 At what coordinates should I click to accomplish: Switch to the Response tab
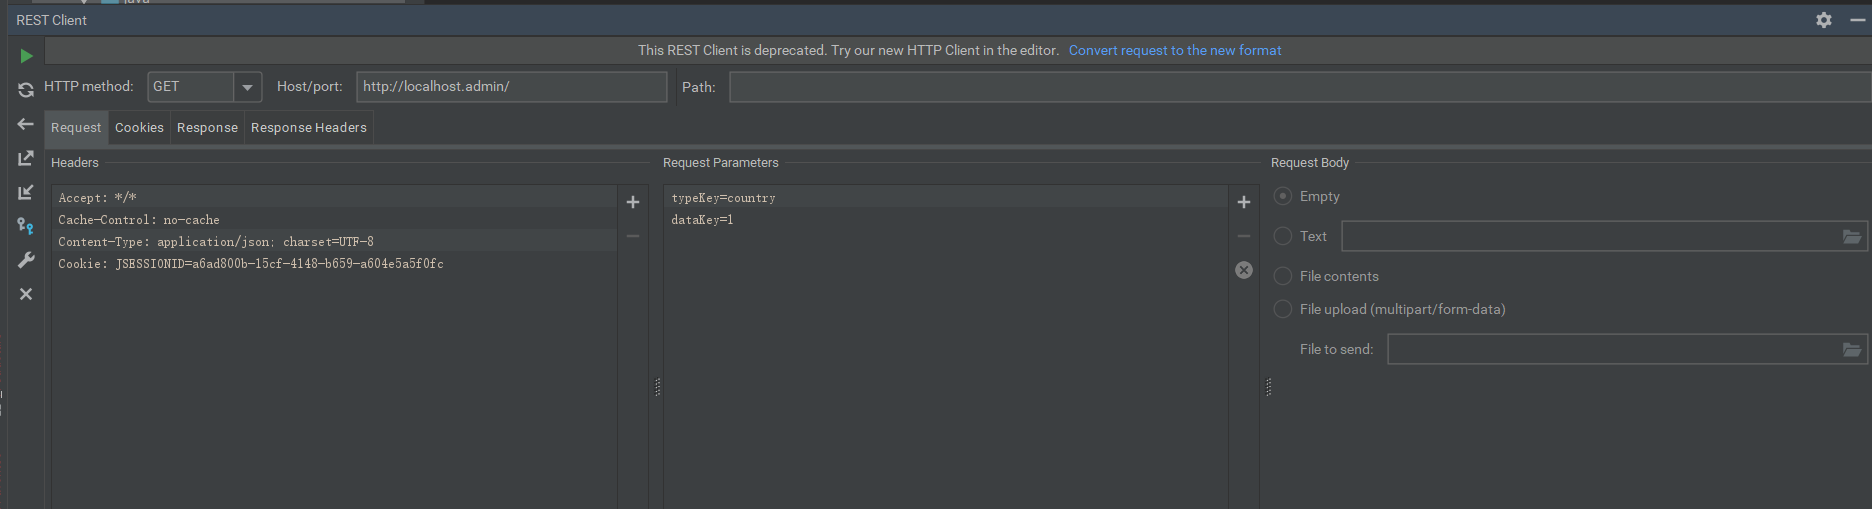pyautogui.click(x=207, y=127)
